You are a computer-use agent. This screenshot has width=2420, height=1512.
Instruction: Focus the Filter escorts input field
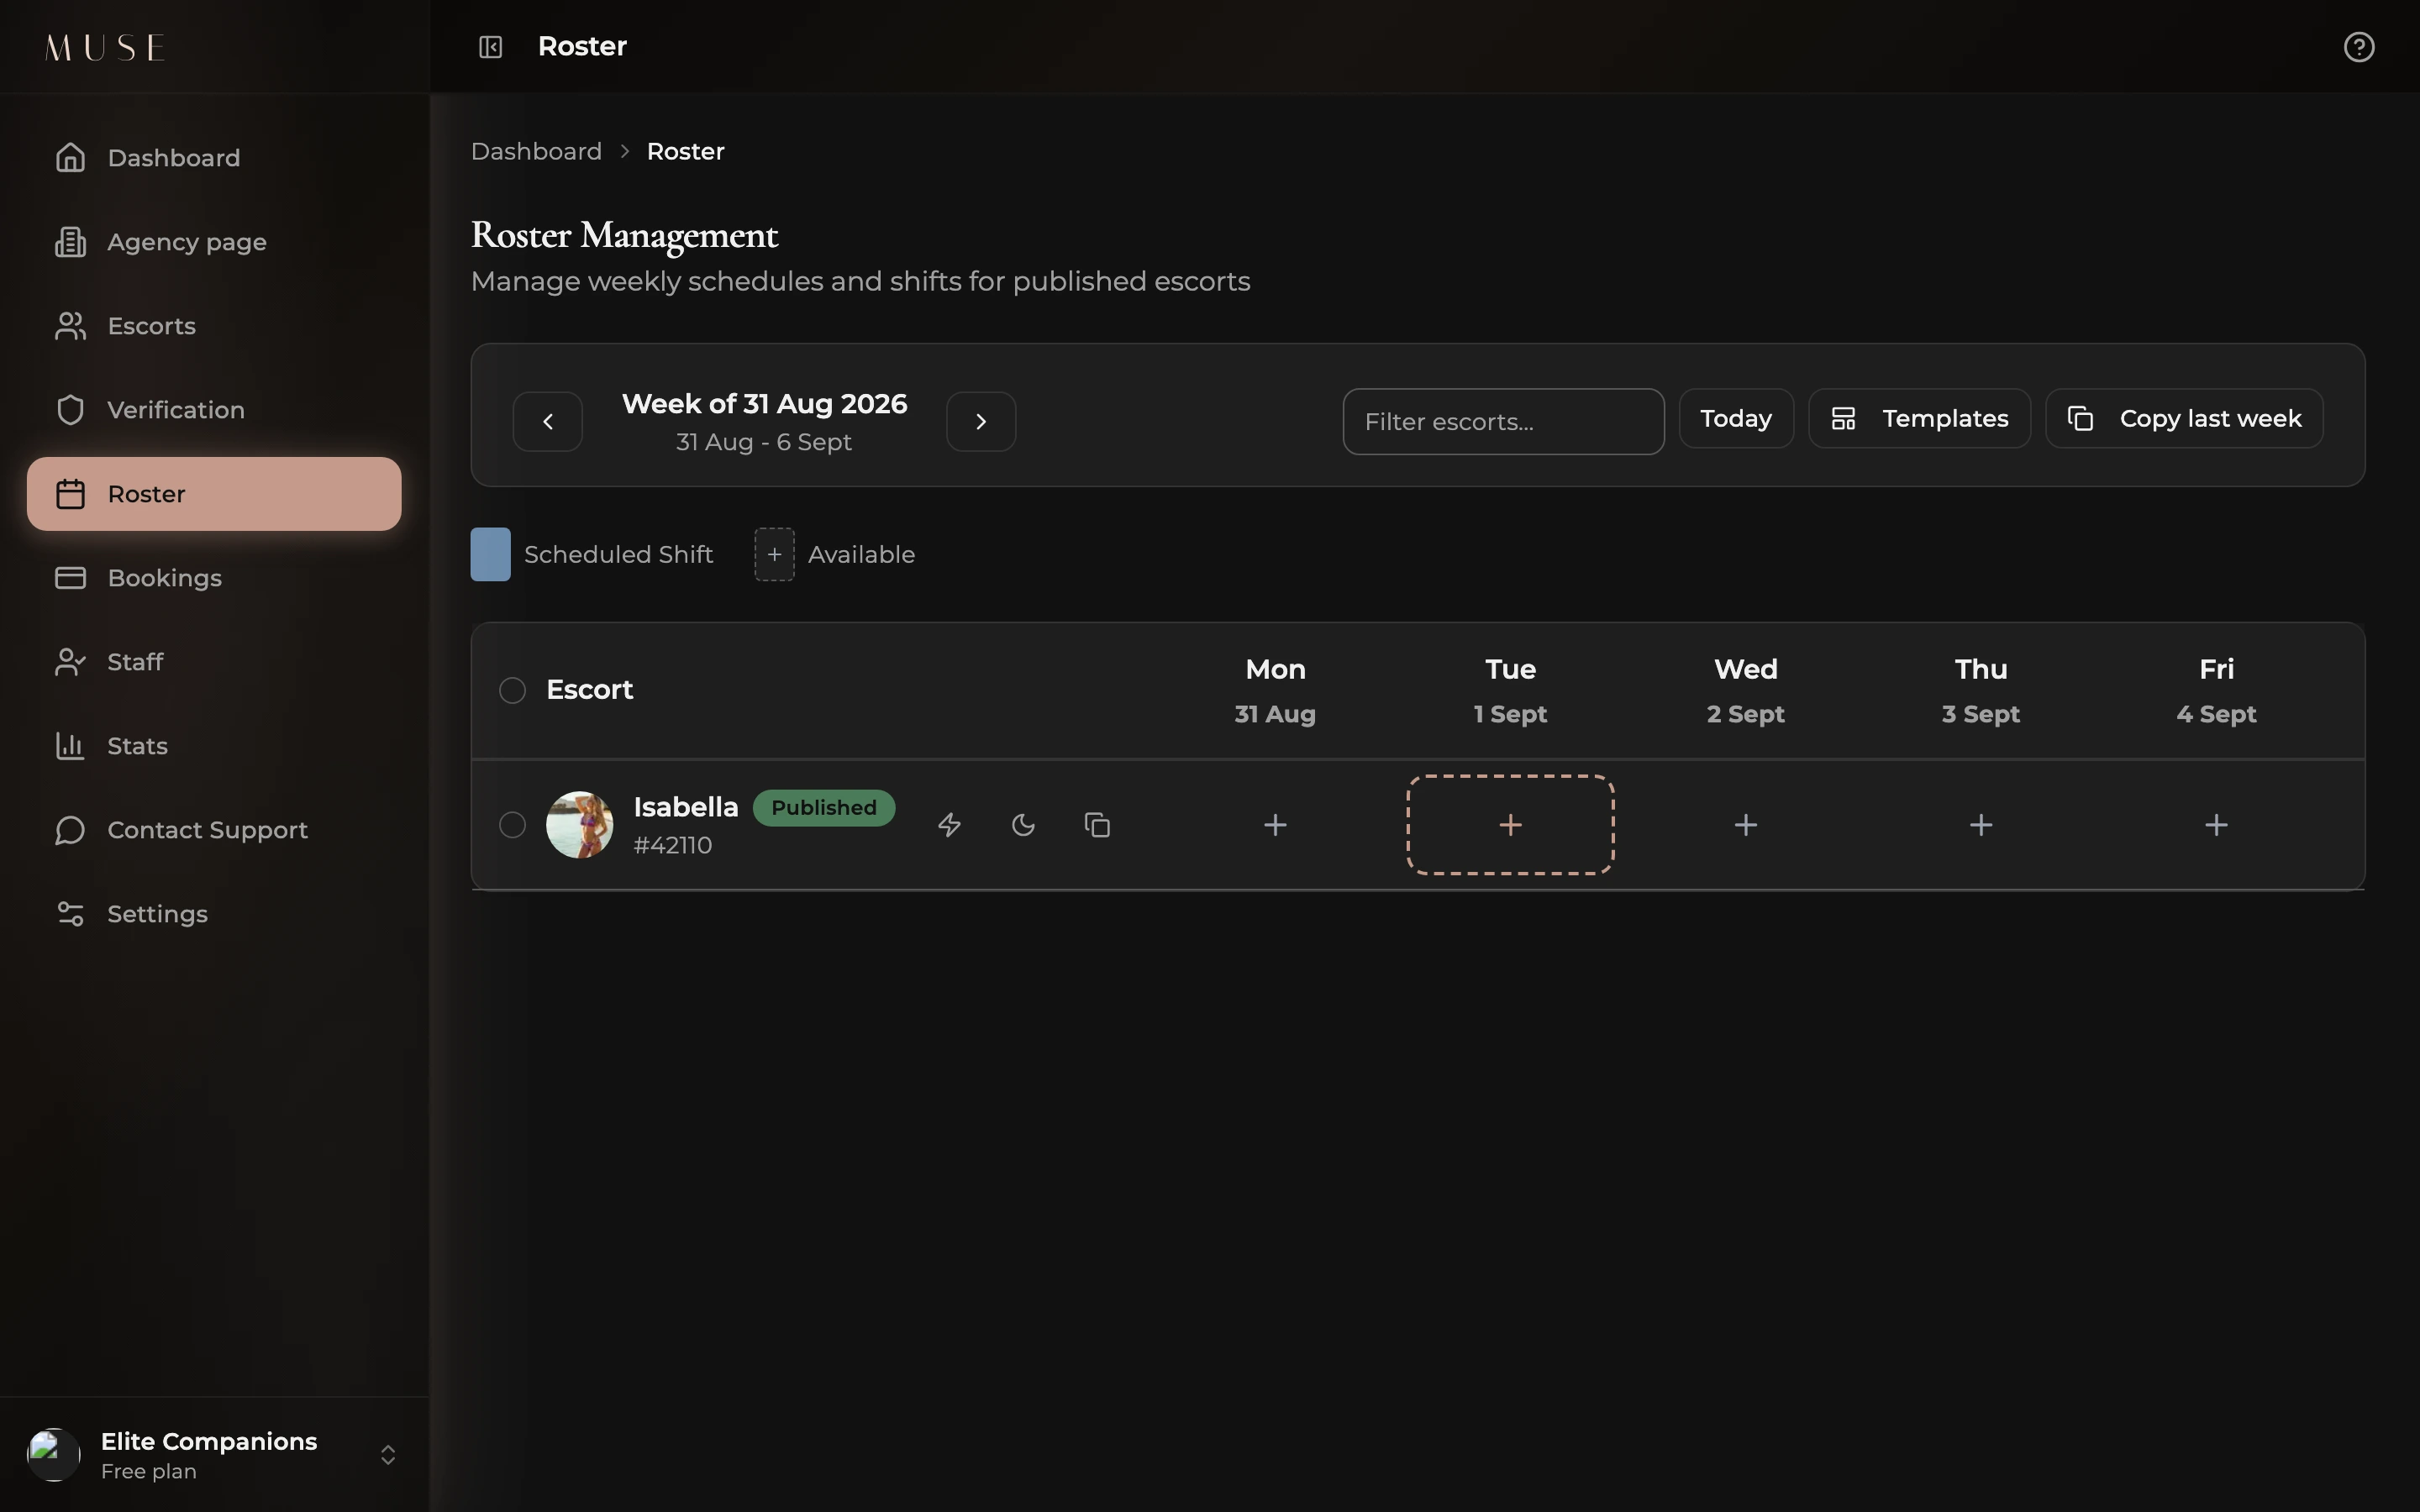[1503, 422]
